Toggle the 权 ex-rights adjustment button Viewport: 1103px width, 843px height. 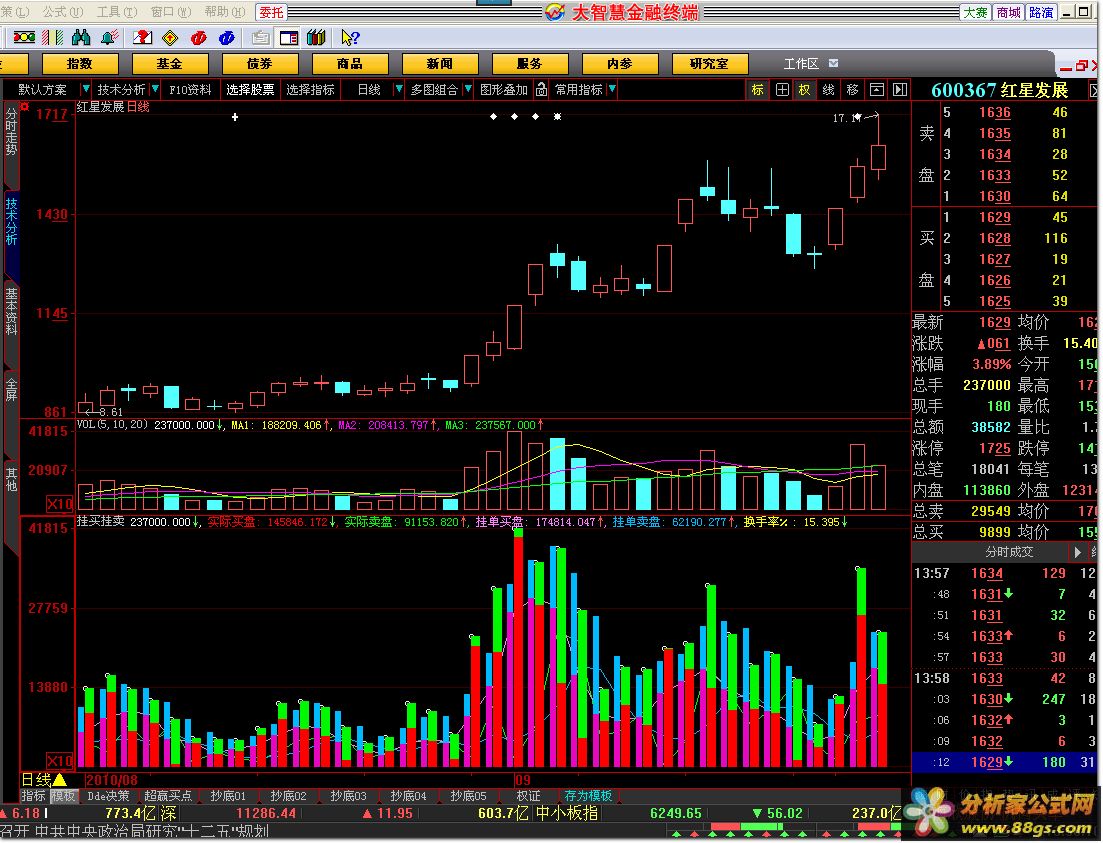tap(804, 89)
